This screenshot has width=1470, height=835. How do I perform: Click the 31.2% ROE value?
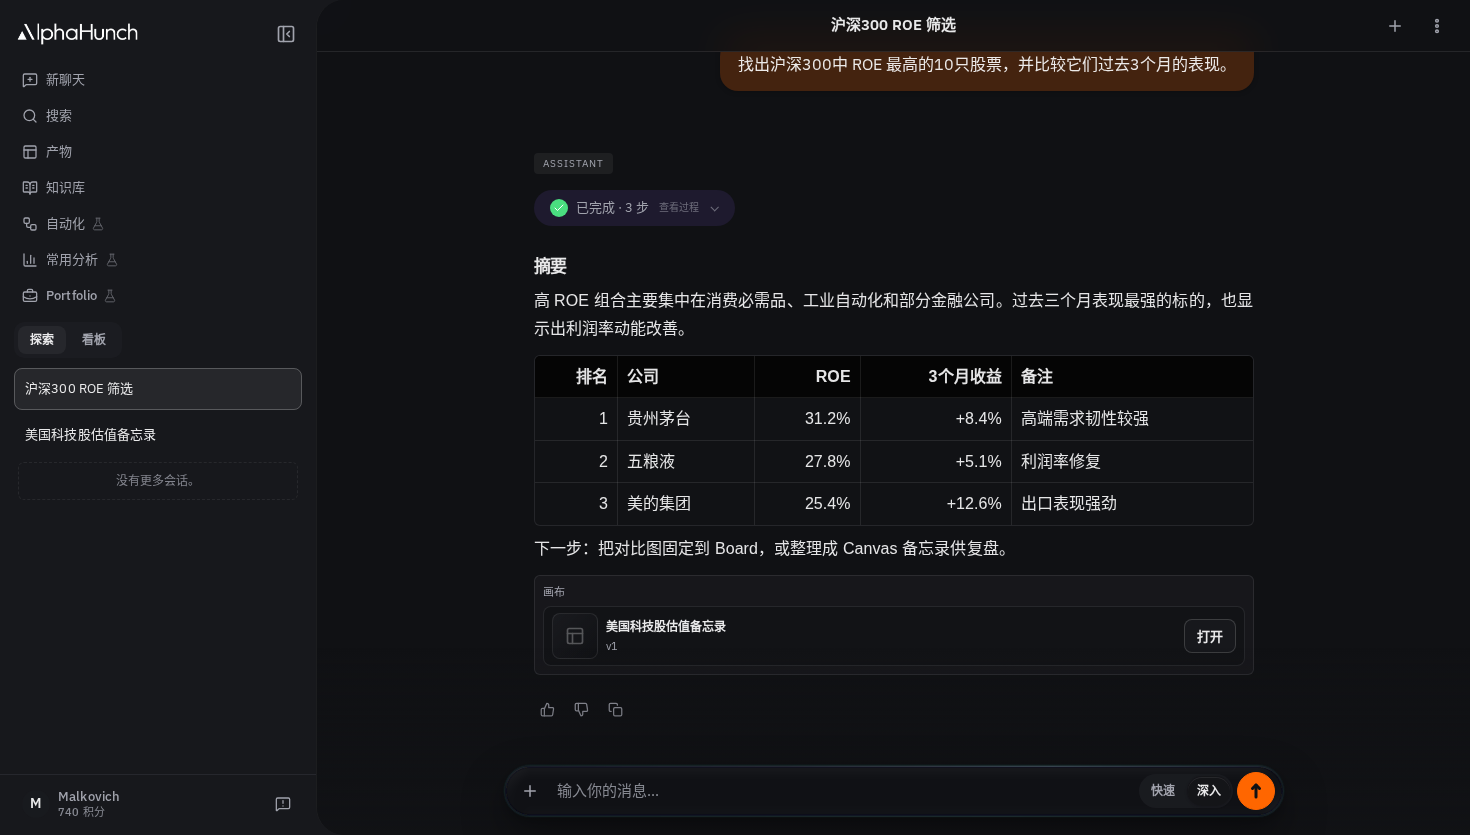[827, 419]
